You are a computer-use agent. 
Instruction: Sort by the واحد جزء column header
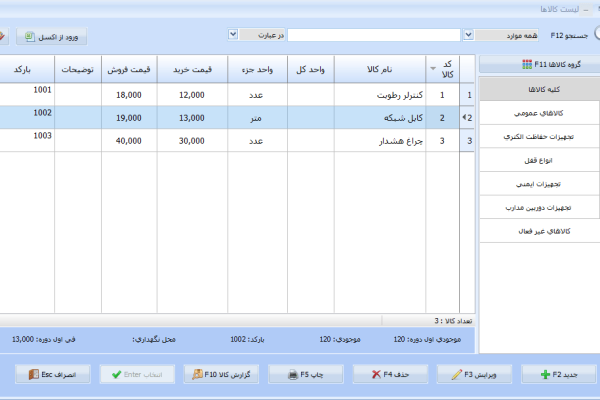[257, 69]
